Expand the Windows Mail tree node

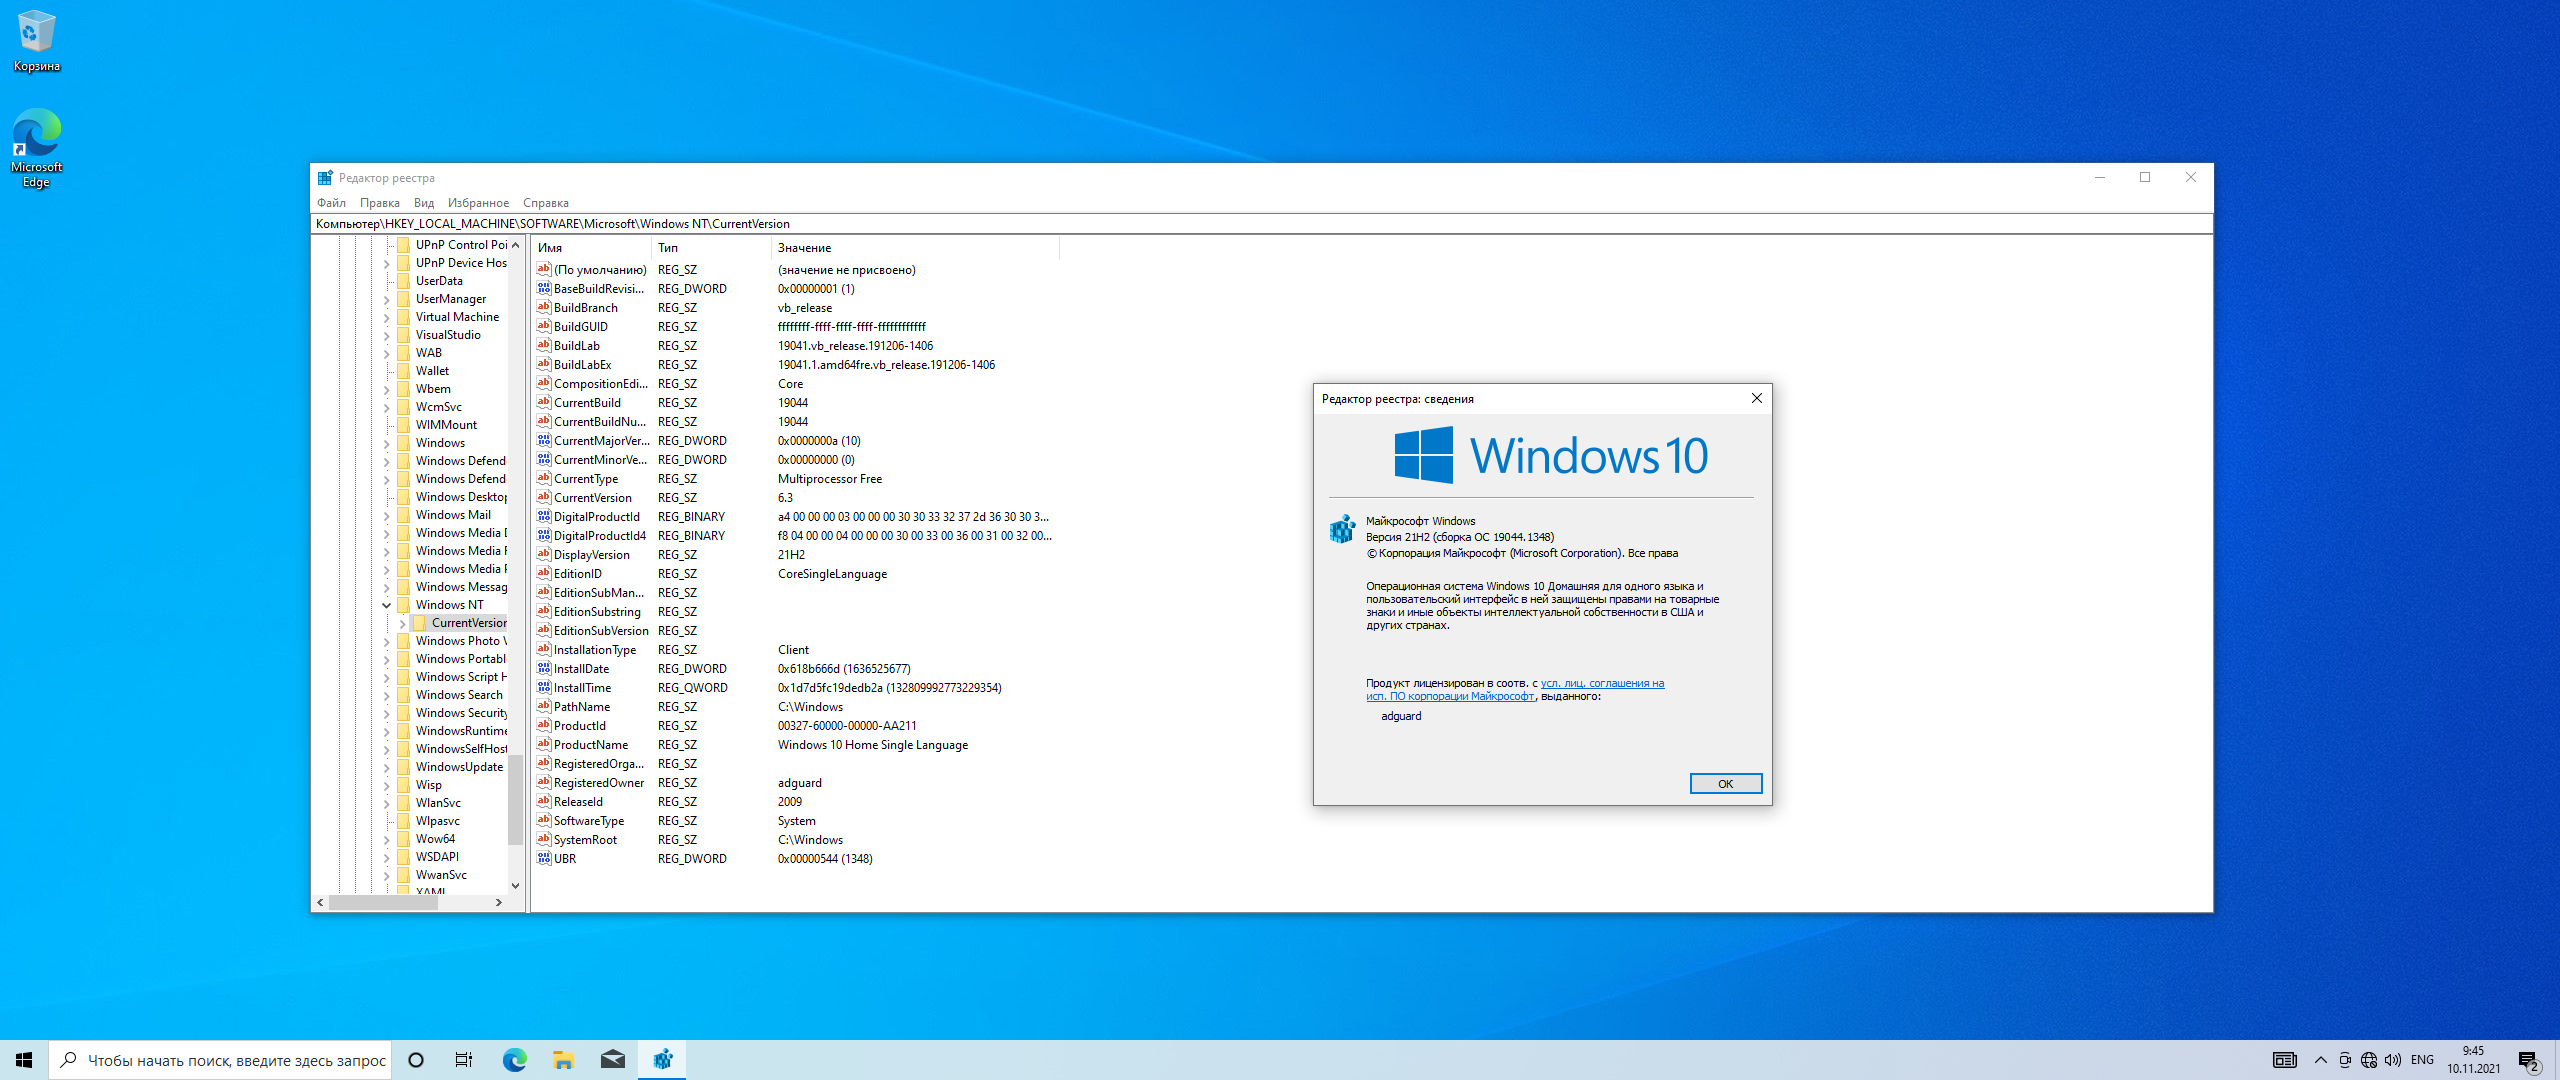click(387, 515)
